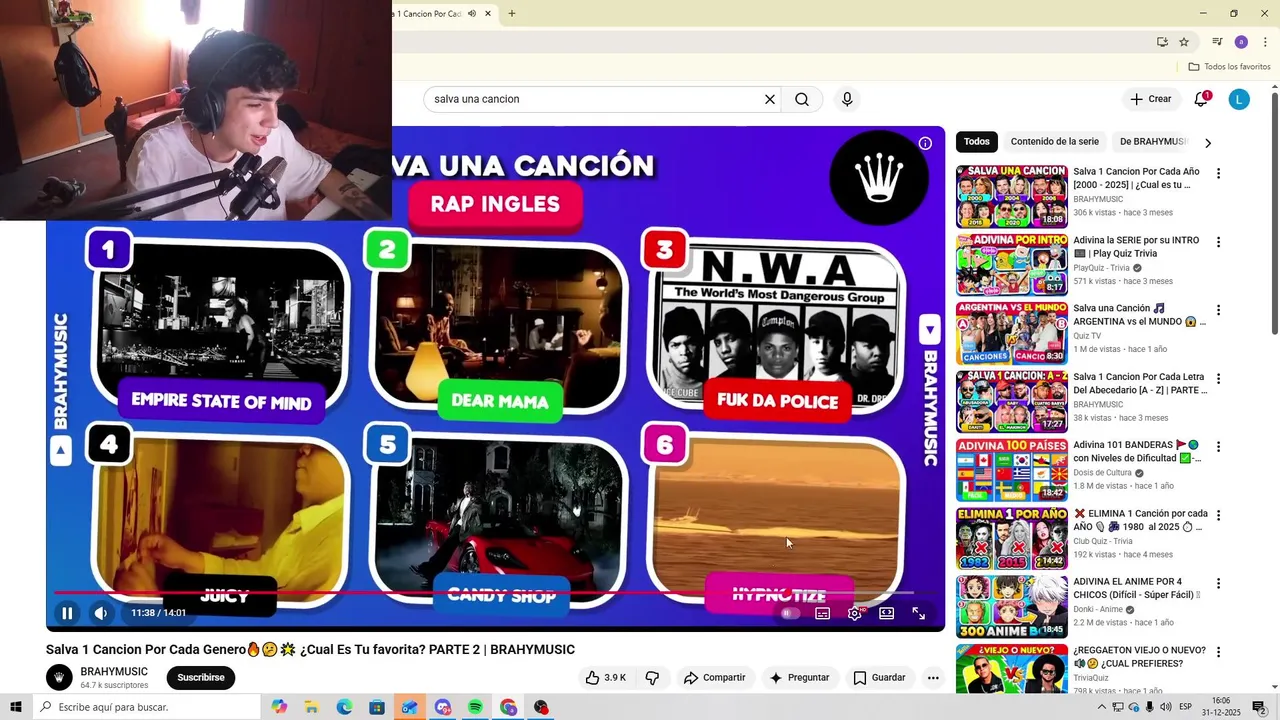1280x720 pixels.
Task: Bookmark this page with star icon
Action: [1184, 42]
